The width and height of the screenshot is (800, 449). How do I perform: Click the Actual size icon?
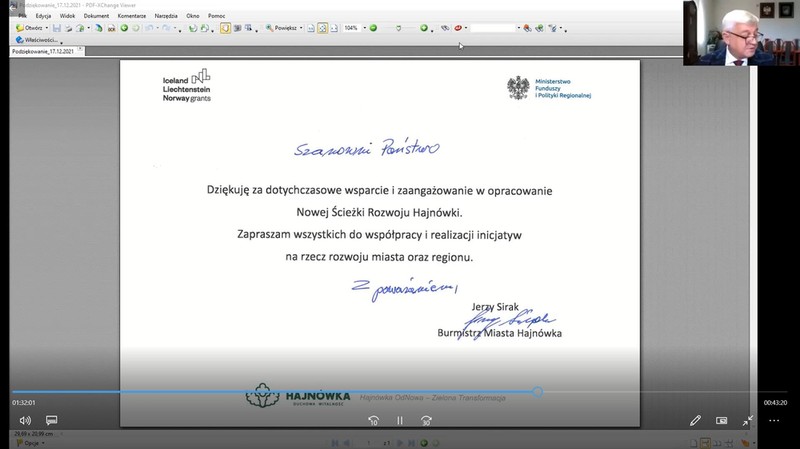click(311, 28)
